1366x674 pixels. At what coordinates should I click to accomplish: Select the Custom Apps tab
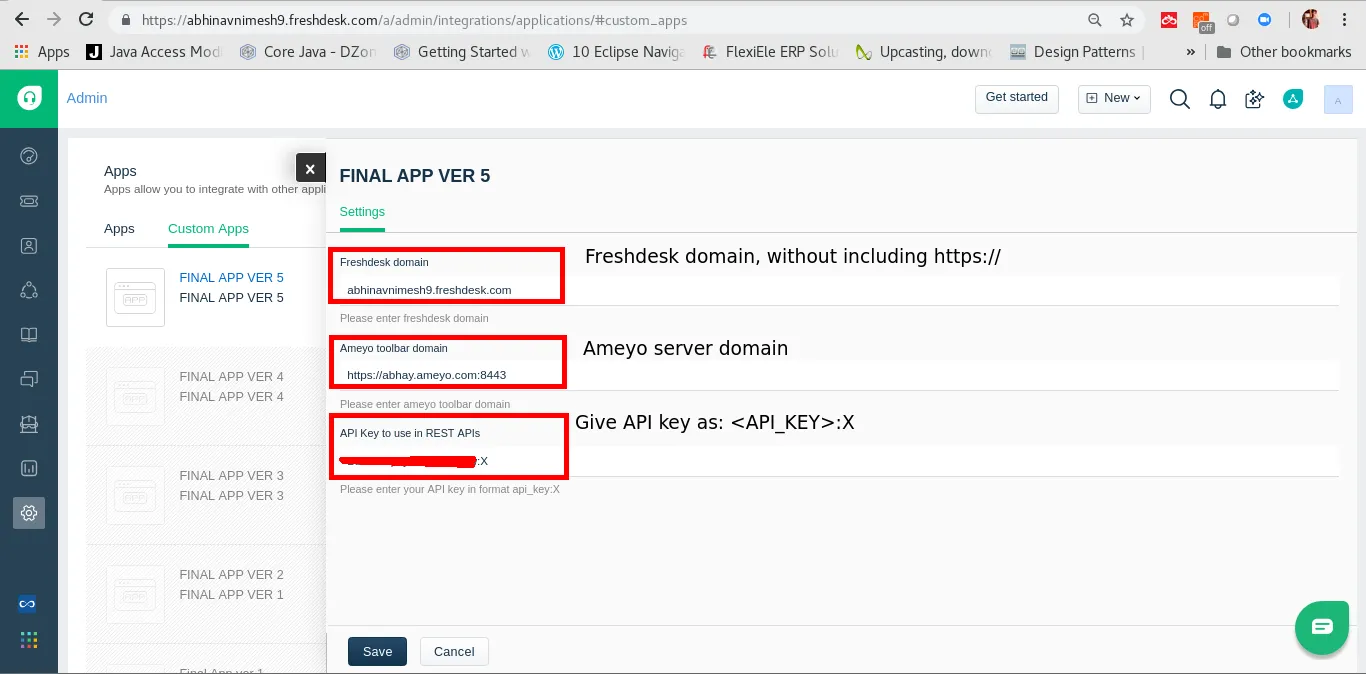tap(208, 229)
